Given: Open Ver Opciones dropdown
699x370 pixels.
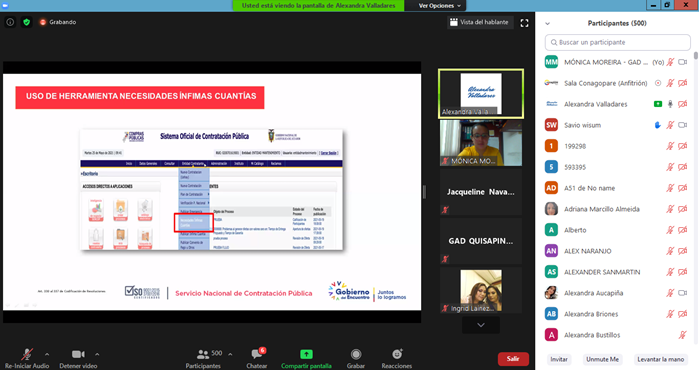Looking at the screenshot, I should (439, 5).
